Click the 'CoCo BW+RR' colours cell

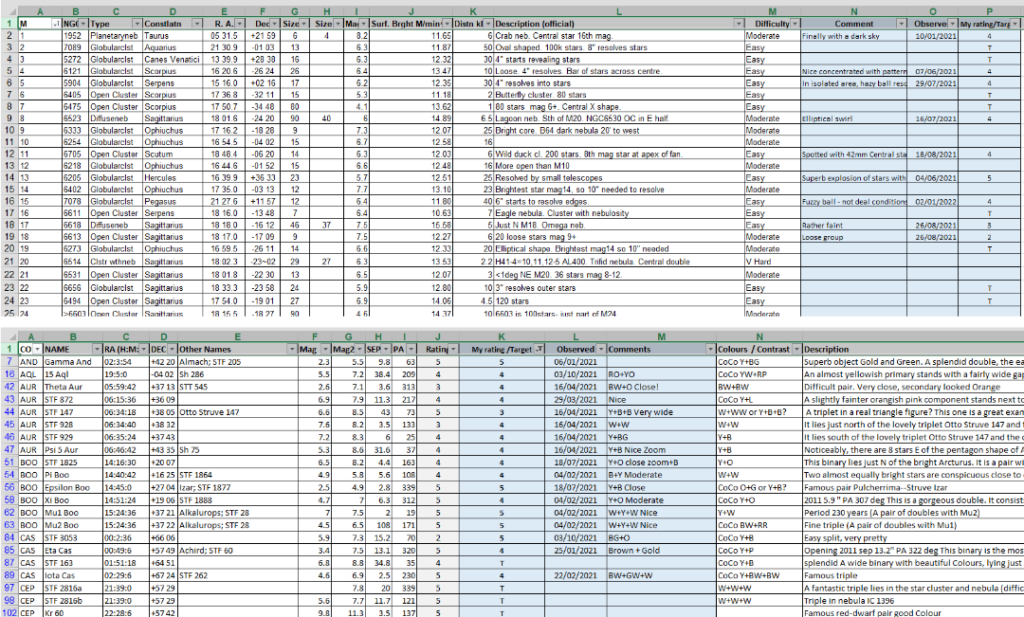click(759, 526)
